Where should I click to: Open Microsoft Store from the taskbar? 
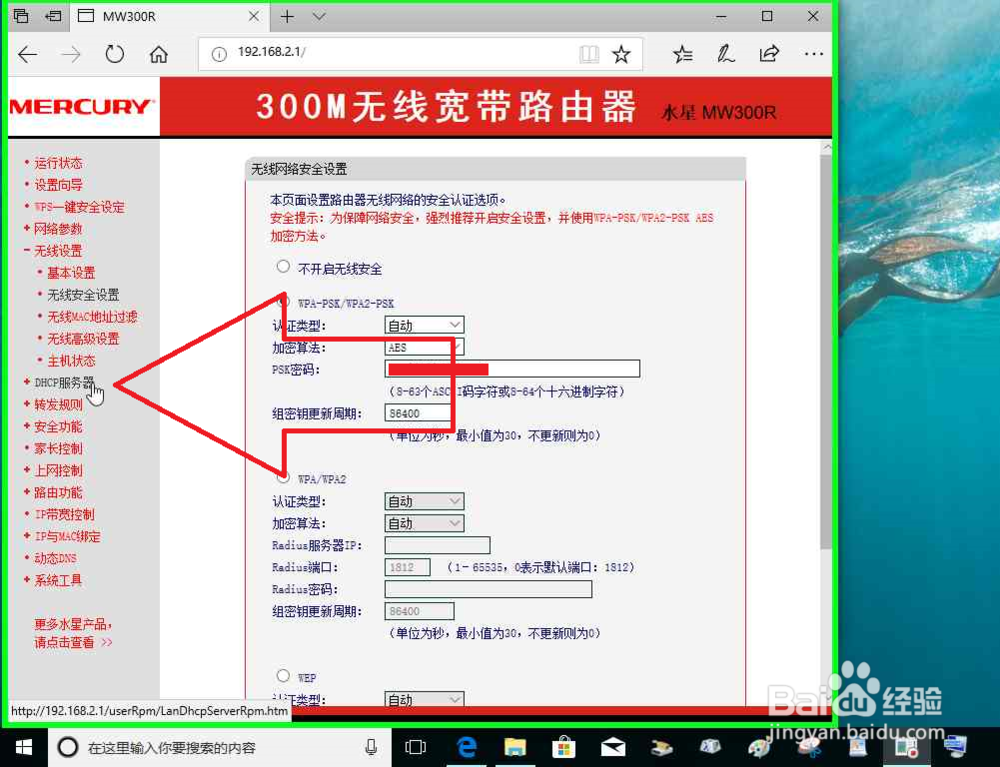pos(564,747)
